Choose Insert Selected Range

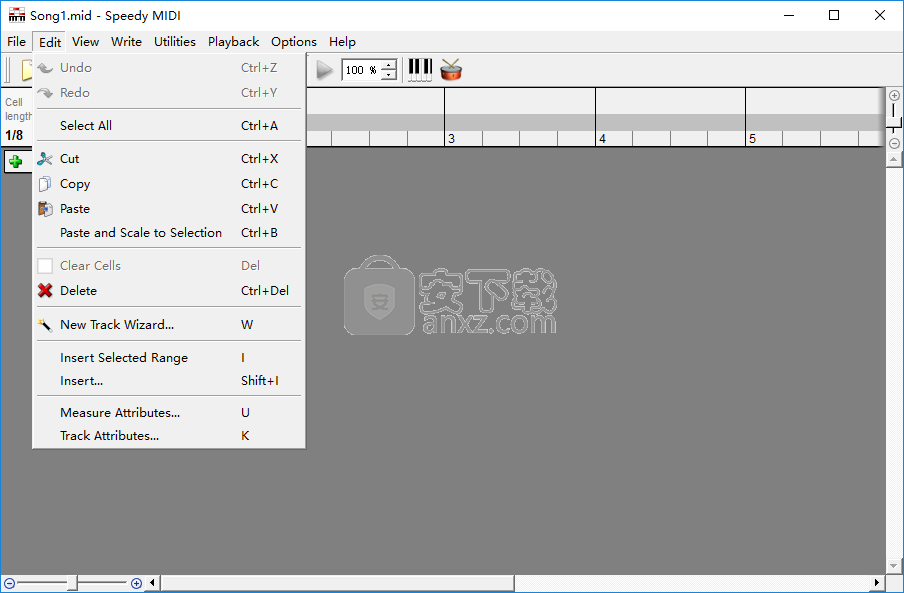coord(169,358)
